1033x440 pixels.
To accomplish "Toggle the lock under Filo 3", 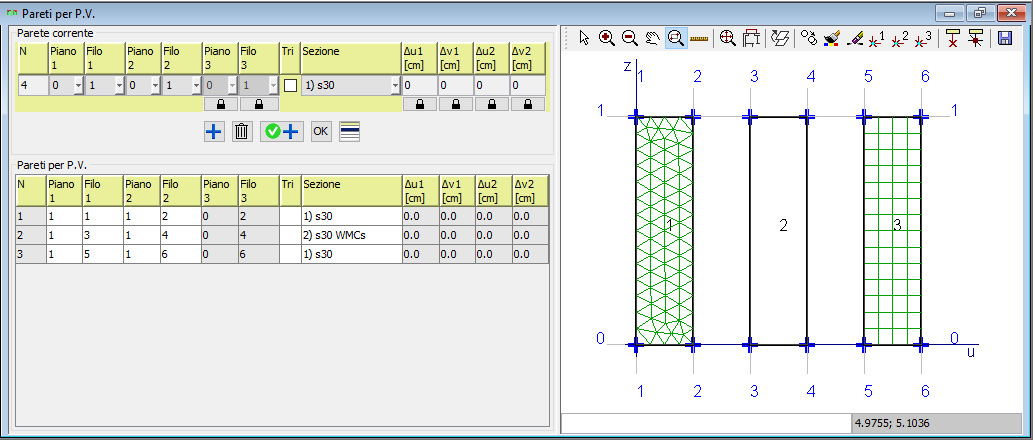I will [258, 104].
